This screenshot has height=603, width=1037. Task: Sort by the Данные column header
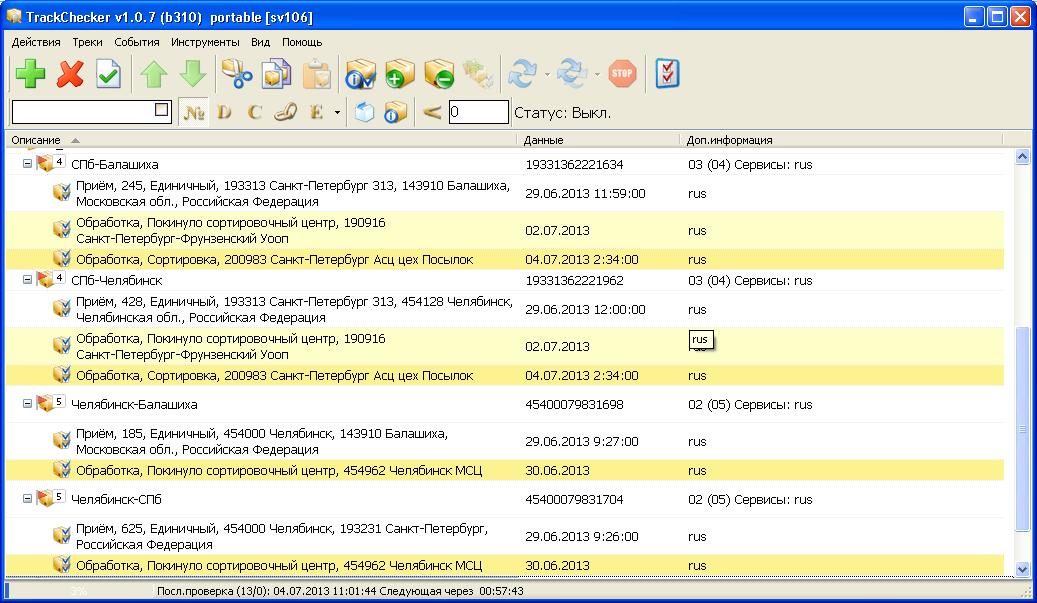(544, 140)
